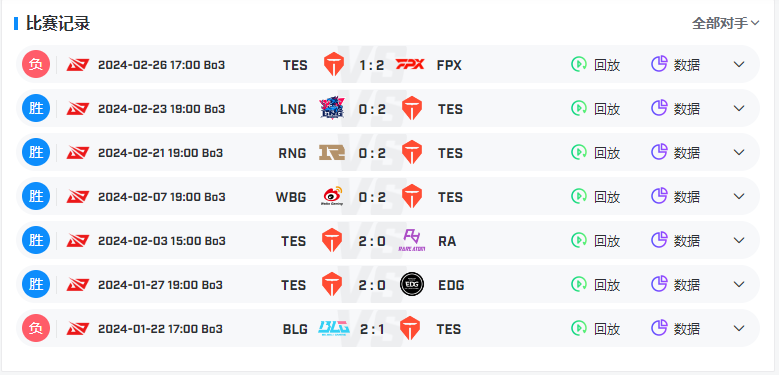Expand the TES vs FPX match row
This screenshot has width=779, height=375.
(x=739, y=65)
